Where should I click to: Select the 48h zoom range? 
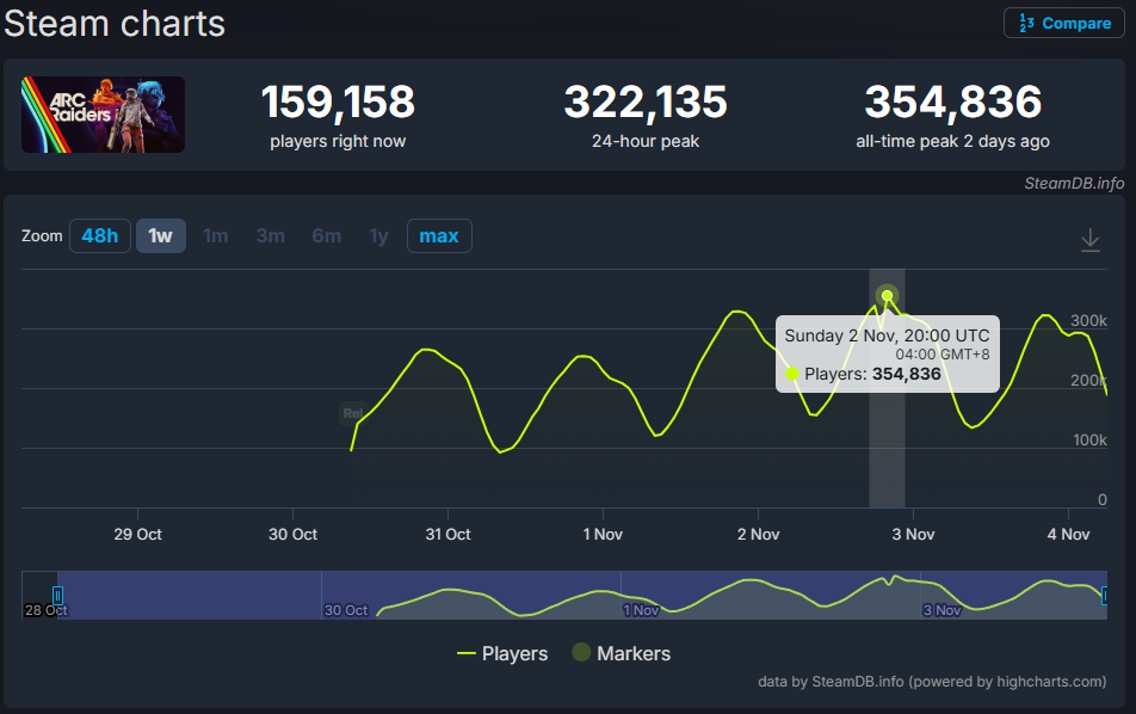pos(100,236)
